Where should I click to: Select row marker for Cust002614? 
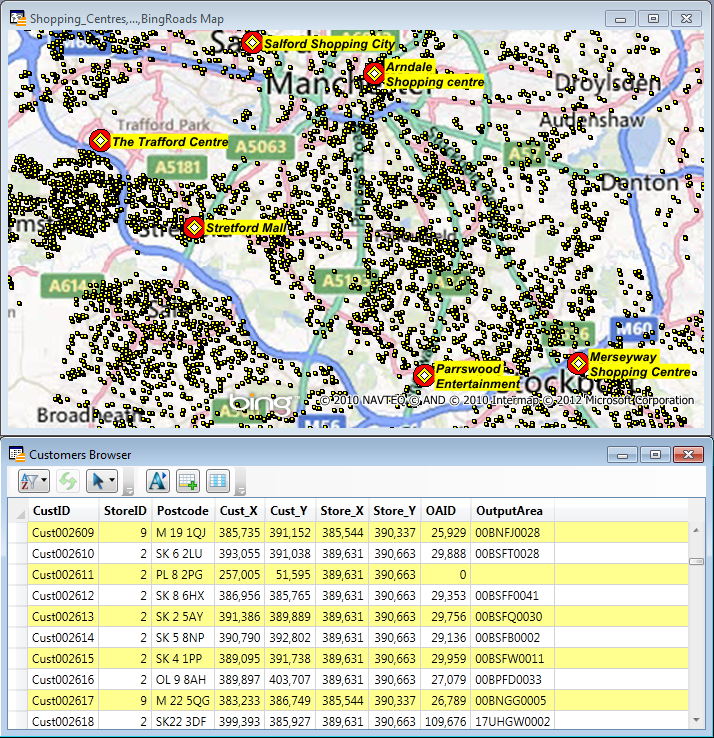point(18,637)
